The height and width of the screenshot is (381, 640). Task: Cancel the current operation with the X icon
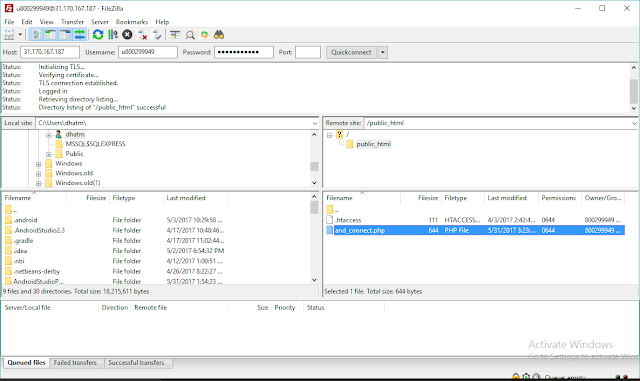(127, 35)
